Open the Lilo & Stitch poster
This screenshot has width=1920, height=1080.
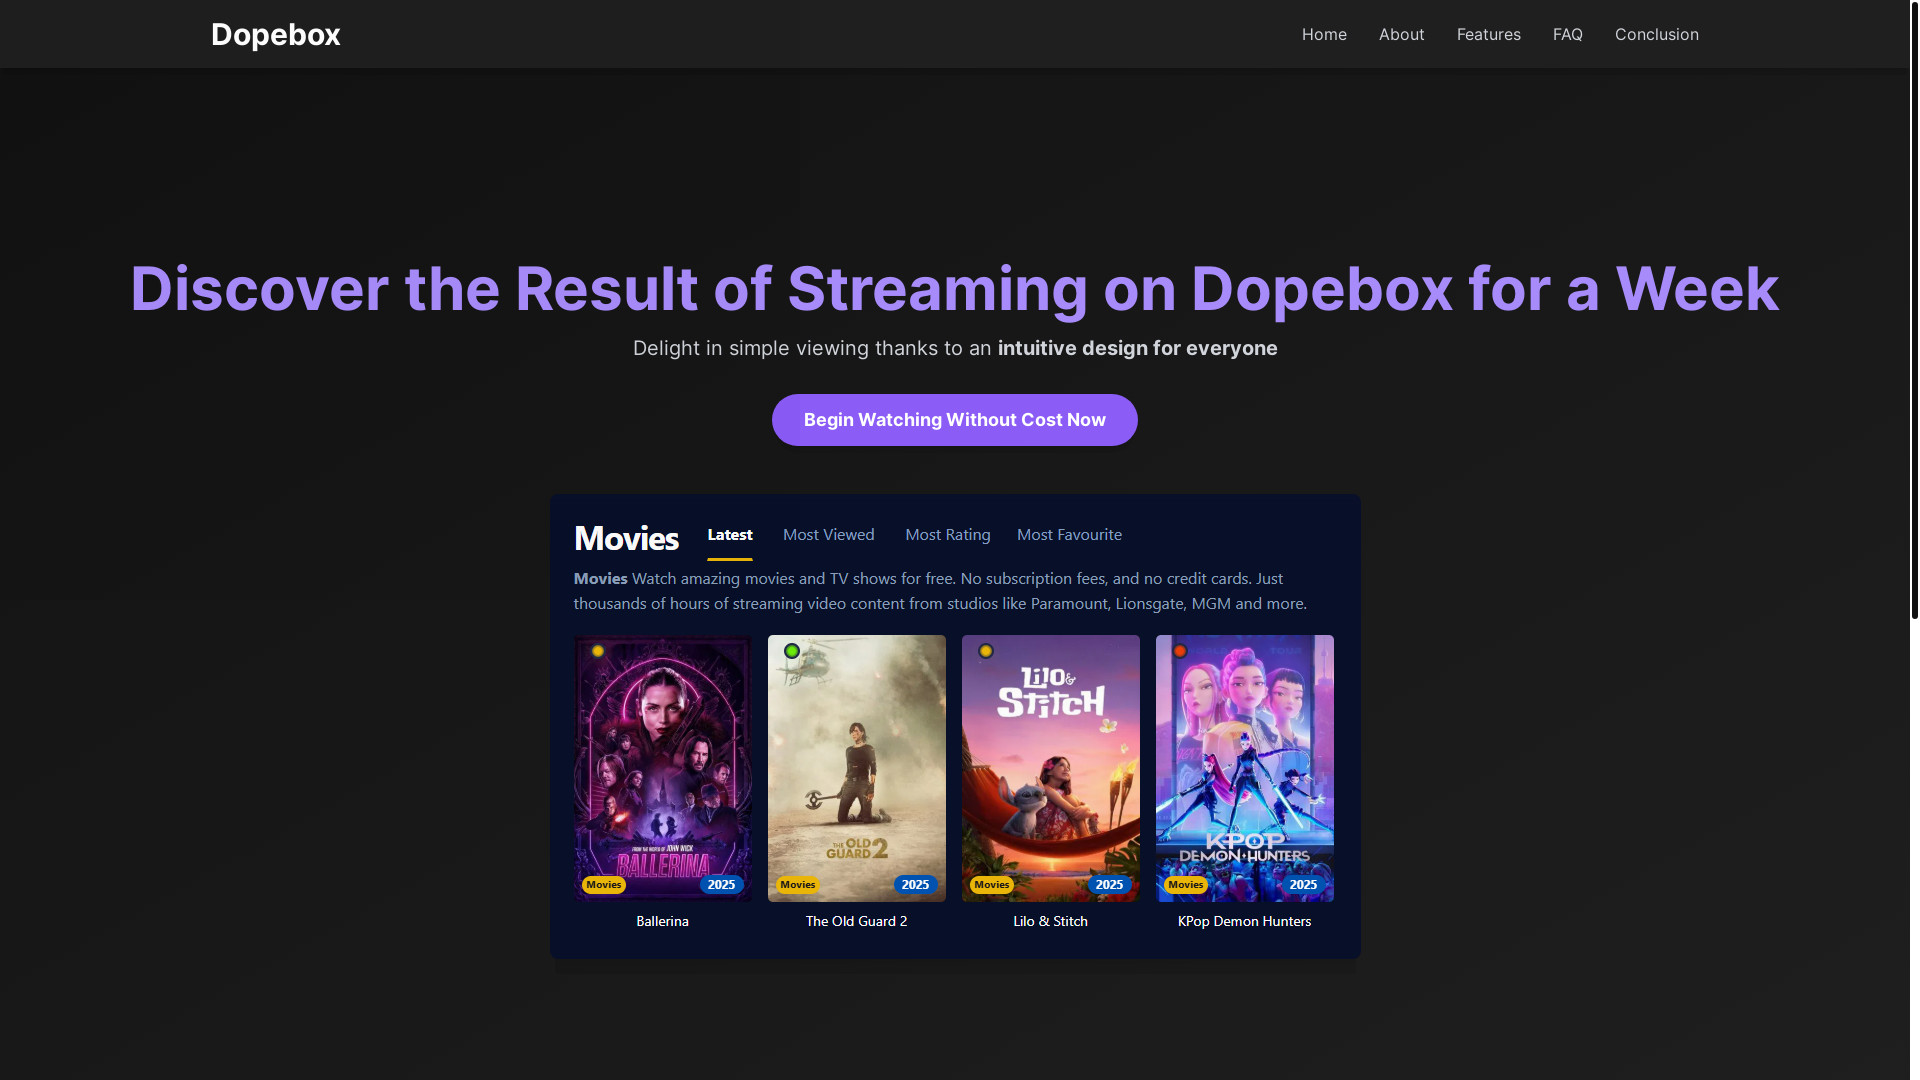tap(1050, 768)
